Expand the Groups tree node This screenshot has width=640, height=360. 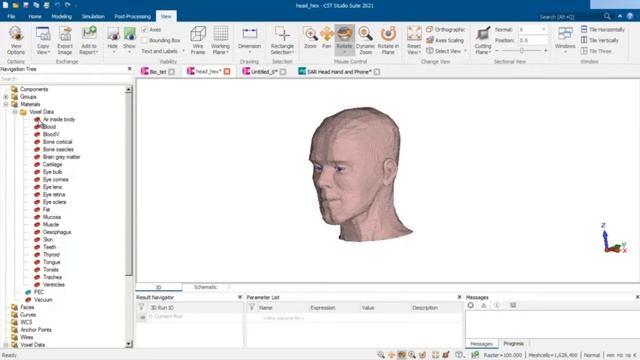[x=6, y=97]
